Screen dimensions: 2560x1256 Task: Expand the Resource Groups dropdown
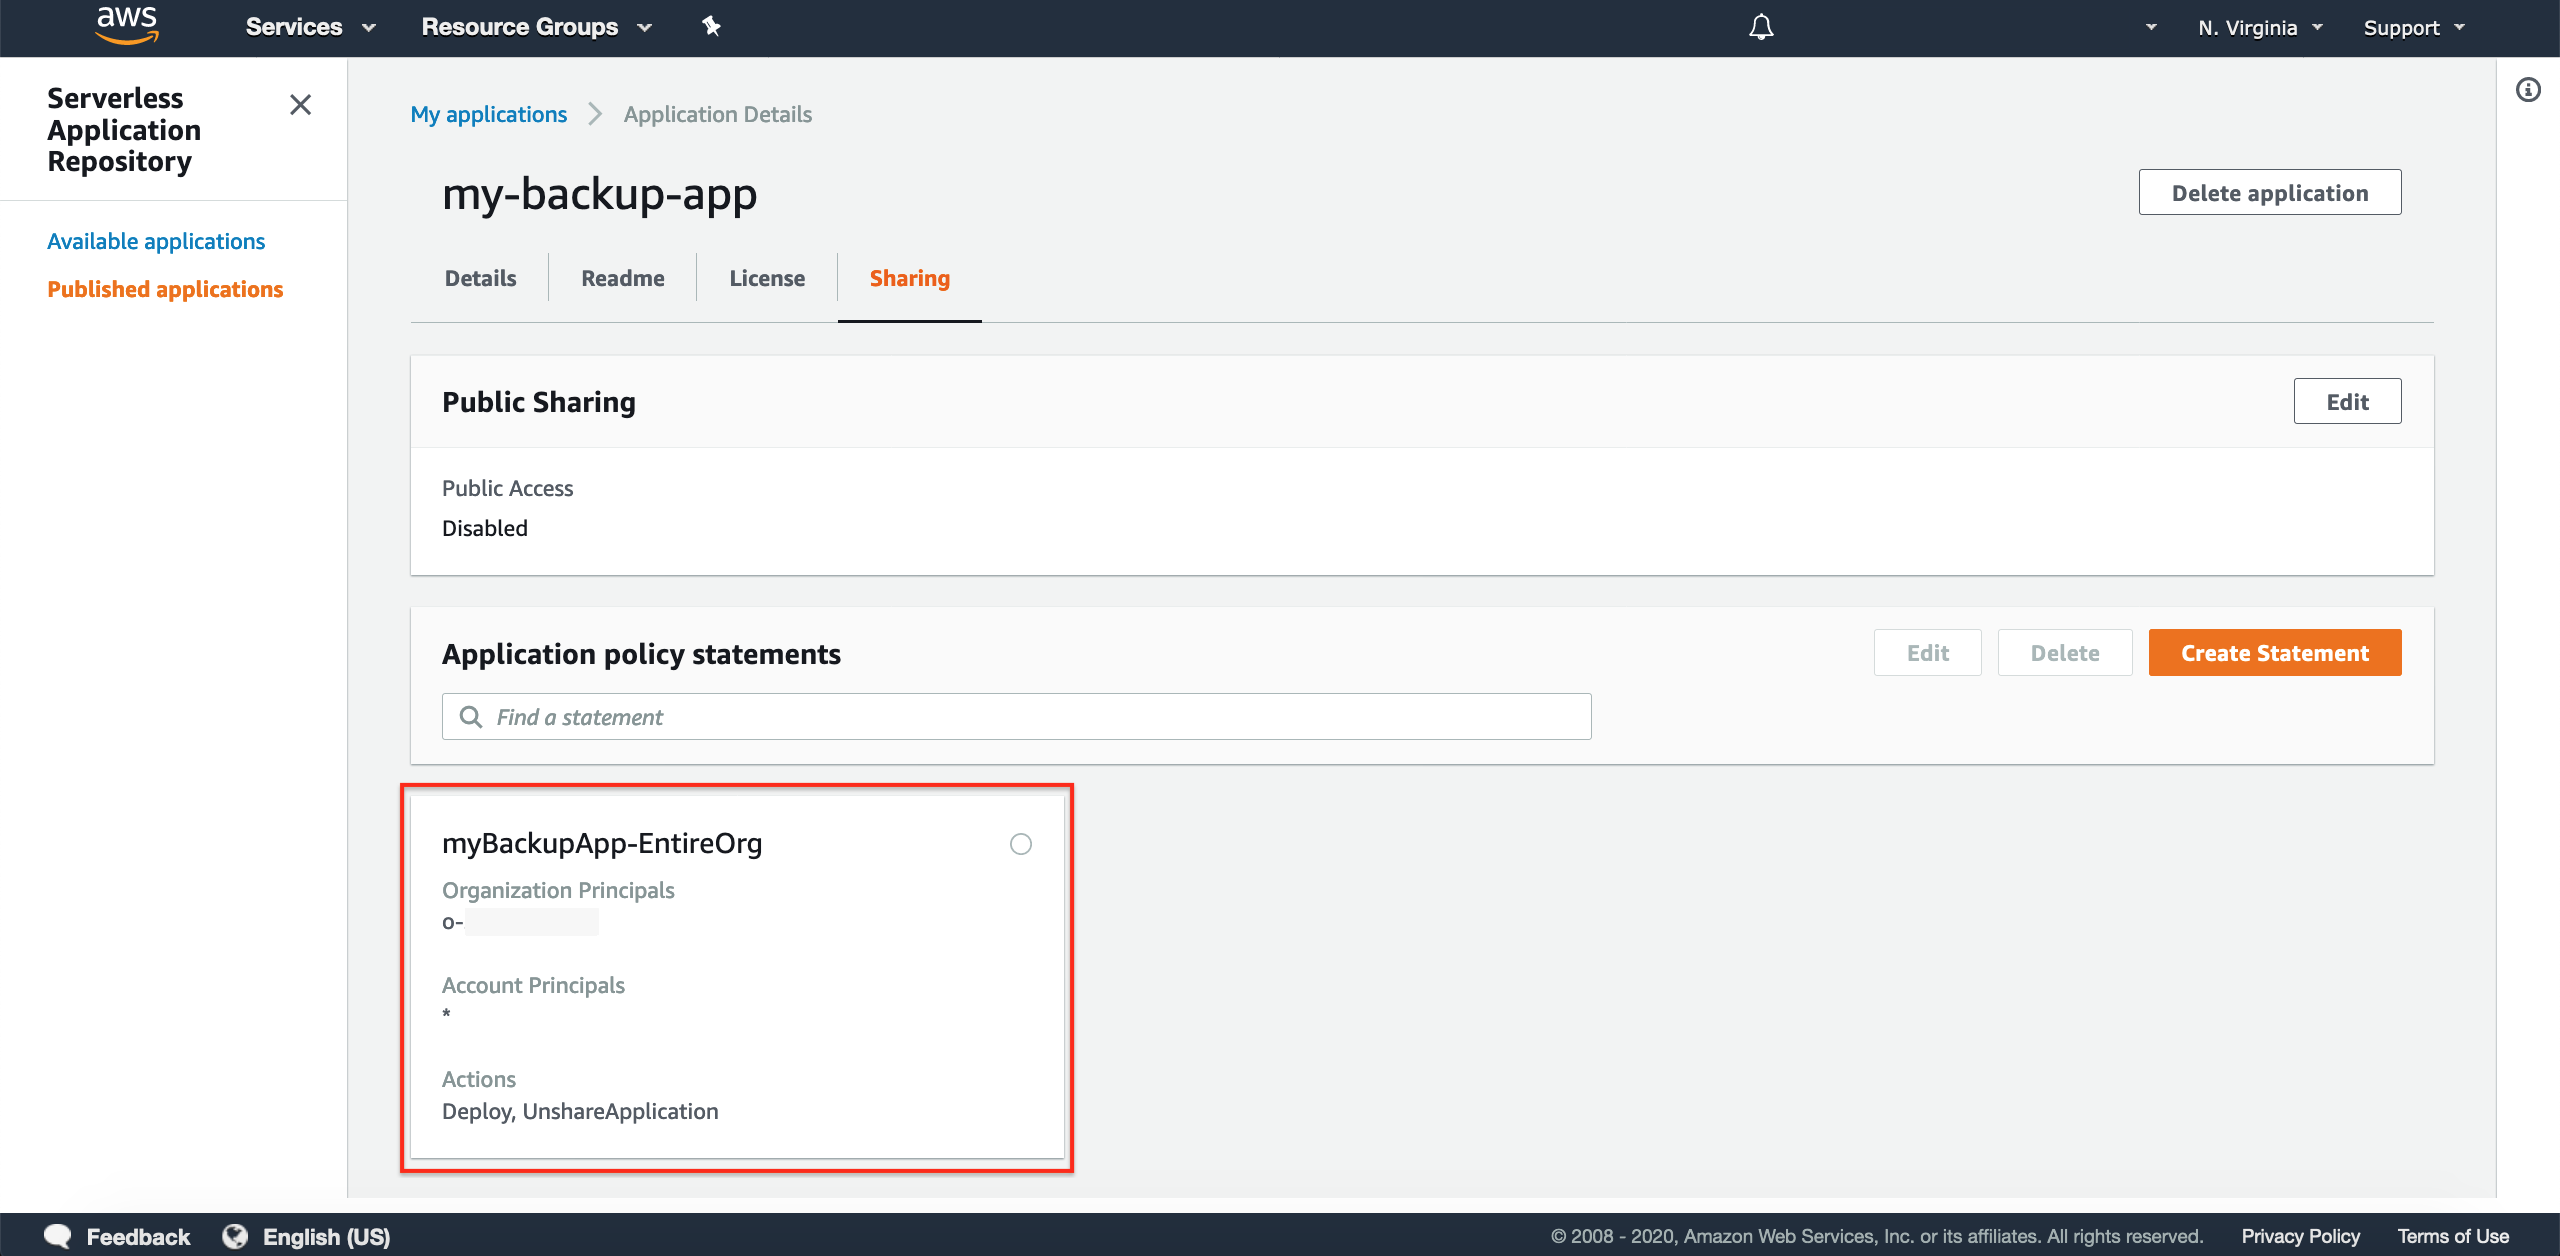[x=536, y=27]
